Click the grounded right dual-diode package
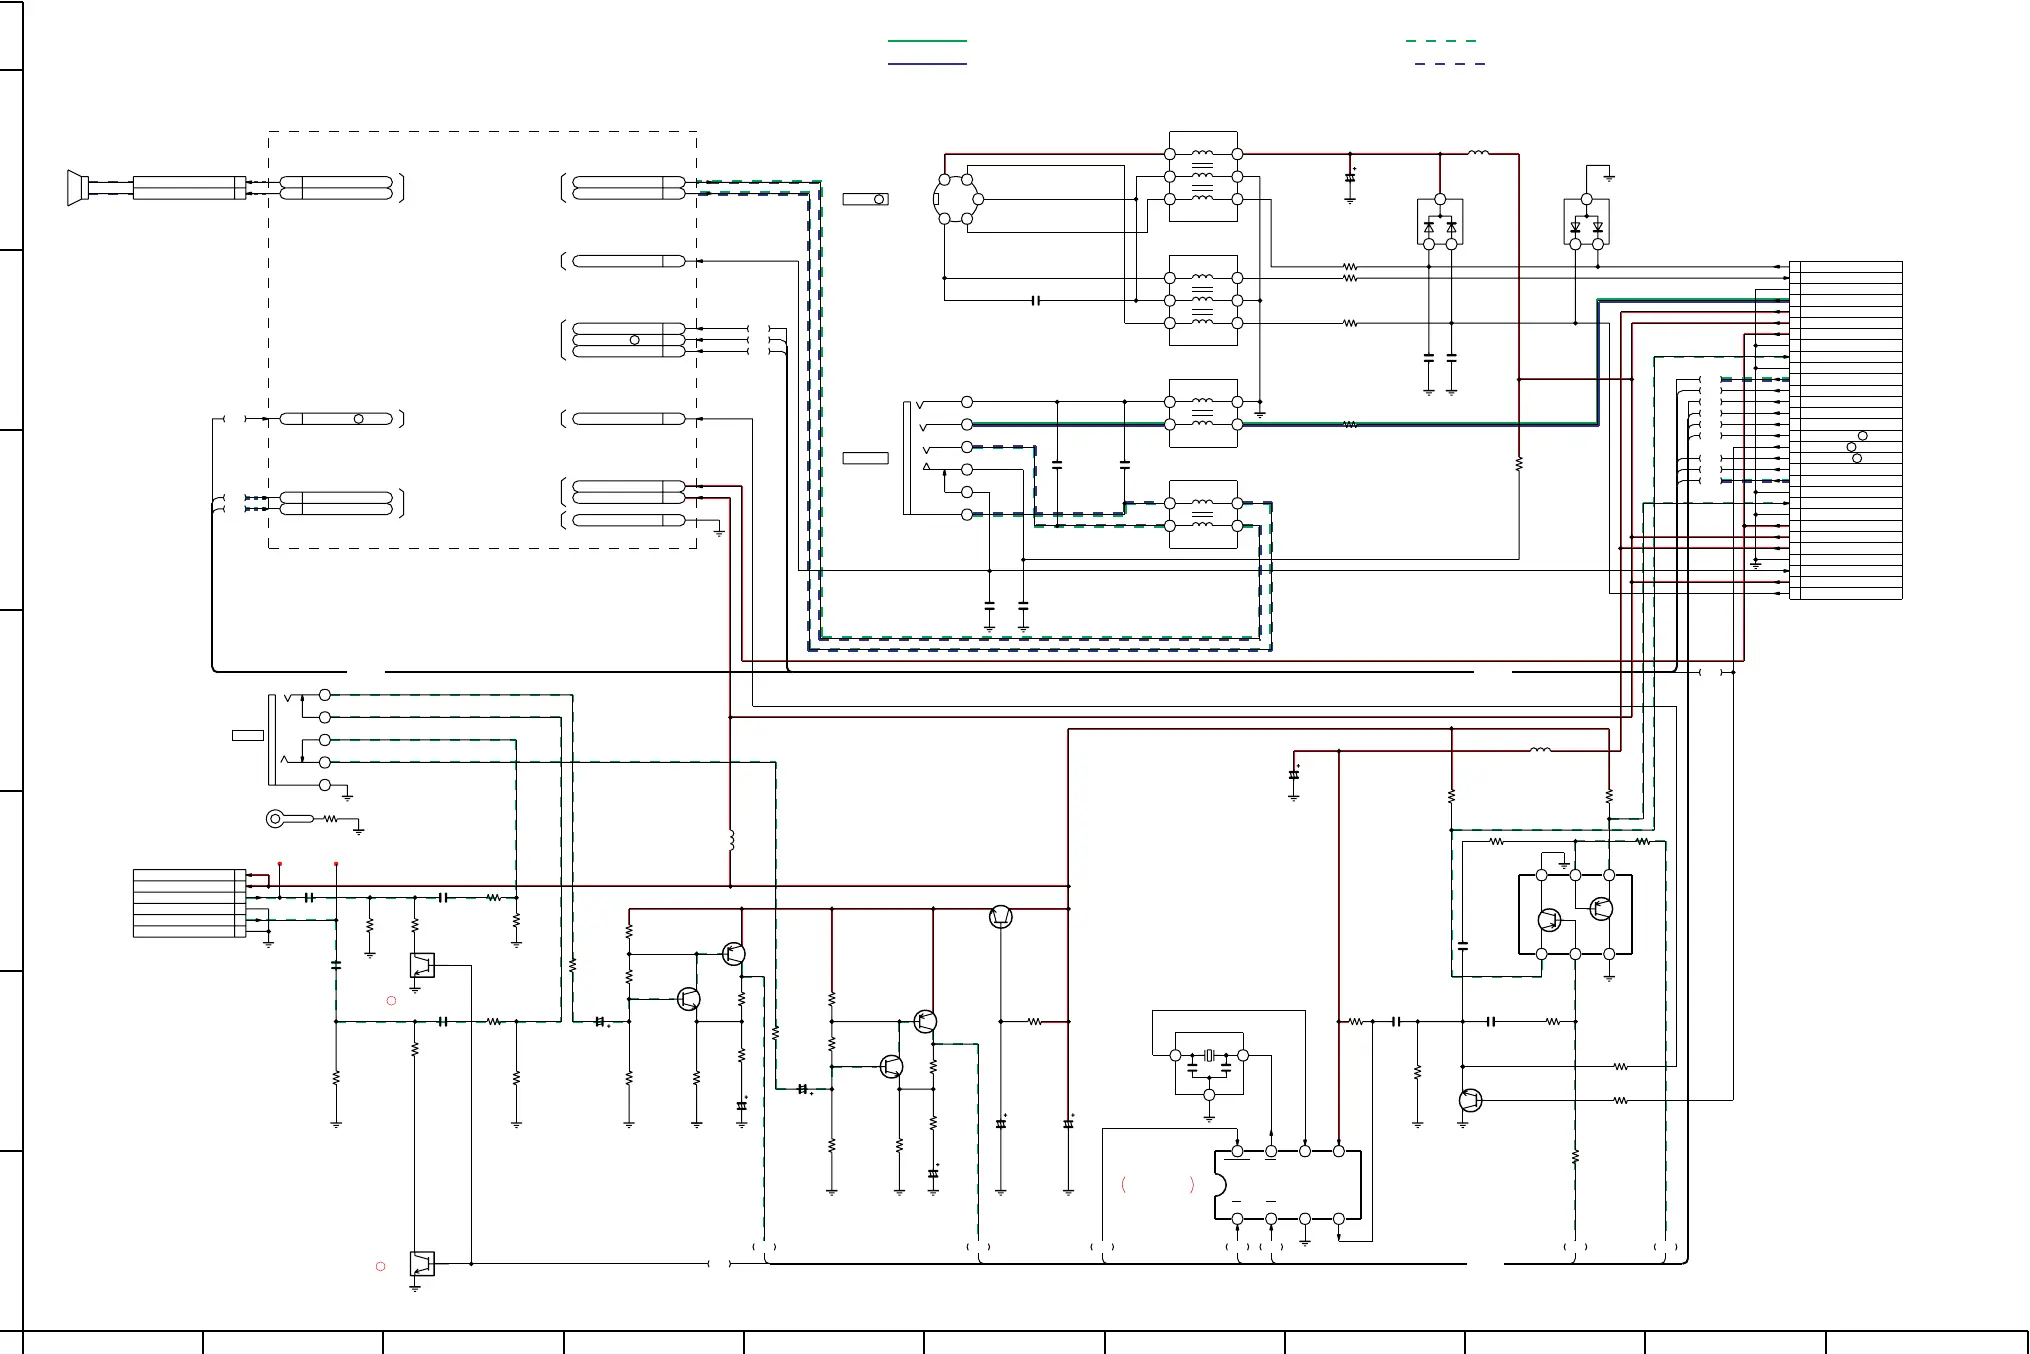The height and width of the screenshot is (1354, 2030). [x=1586, y=223]
